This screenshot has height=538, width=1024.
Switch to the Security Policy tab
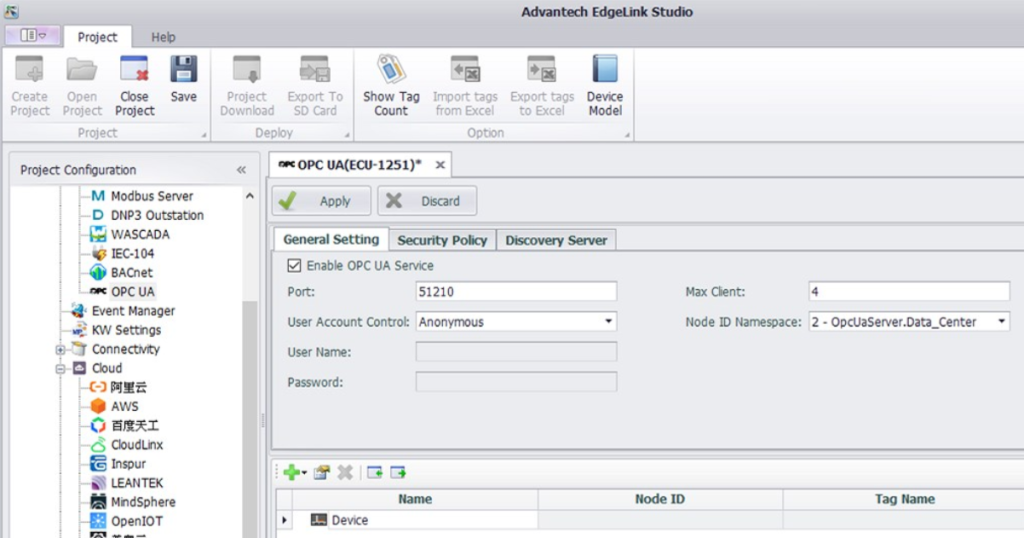(442, 240)
